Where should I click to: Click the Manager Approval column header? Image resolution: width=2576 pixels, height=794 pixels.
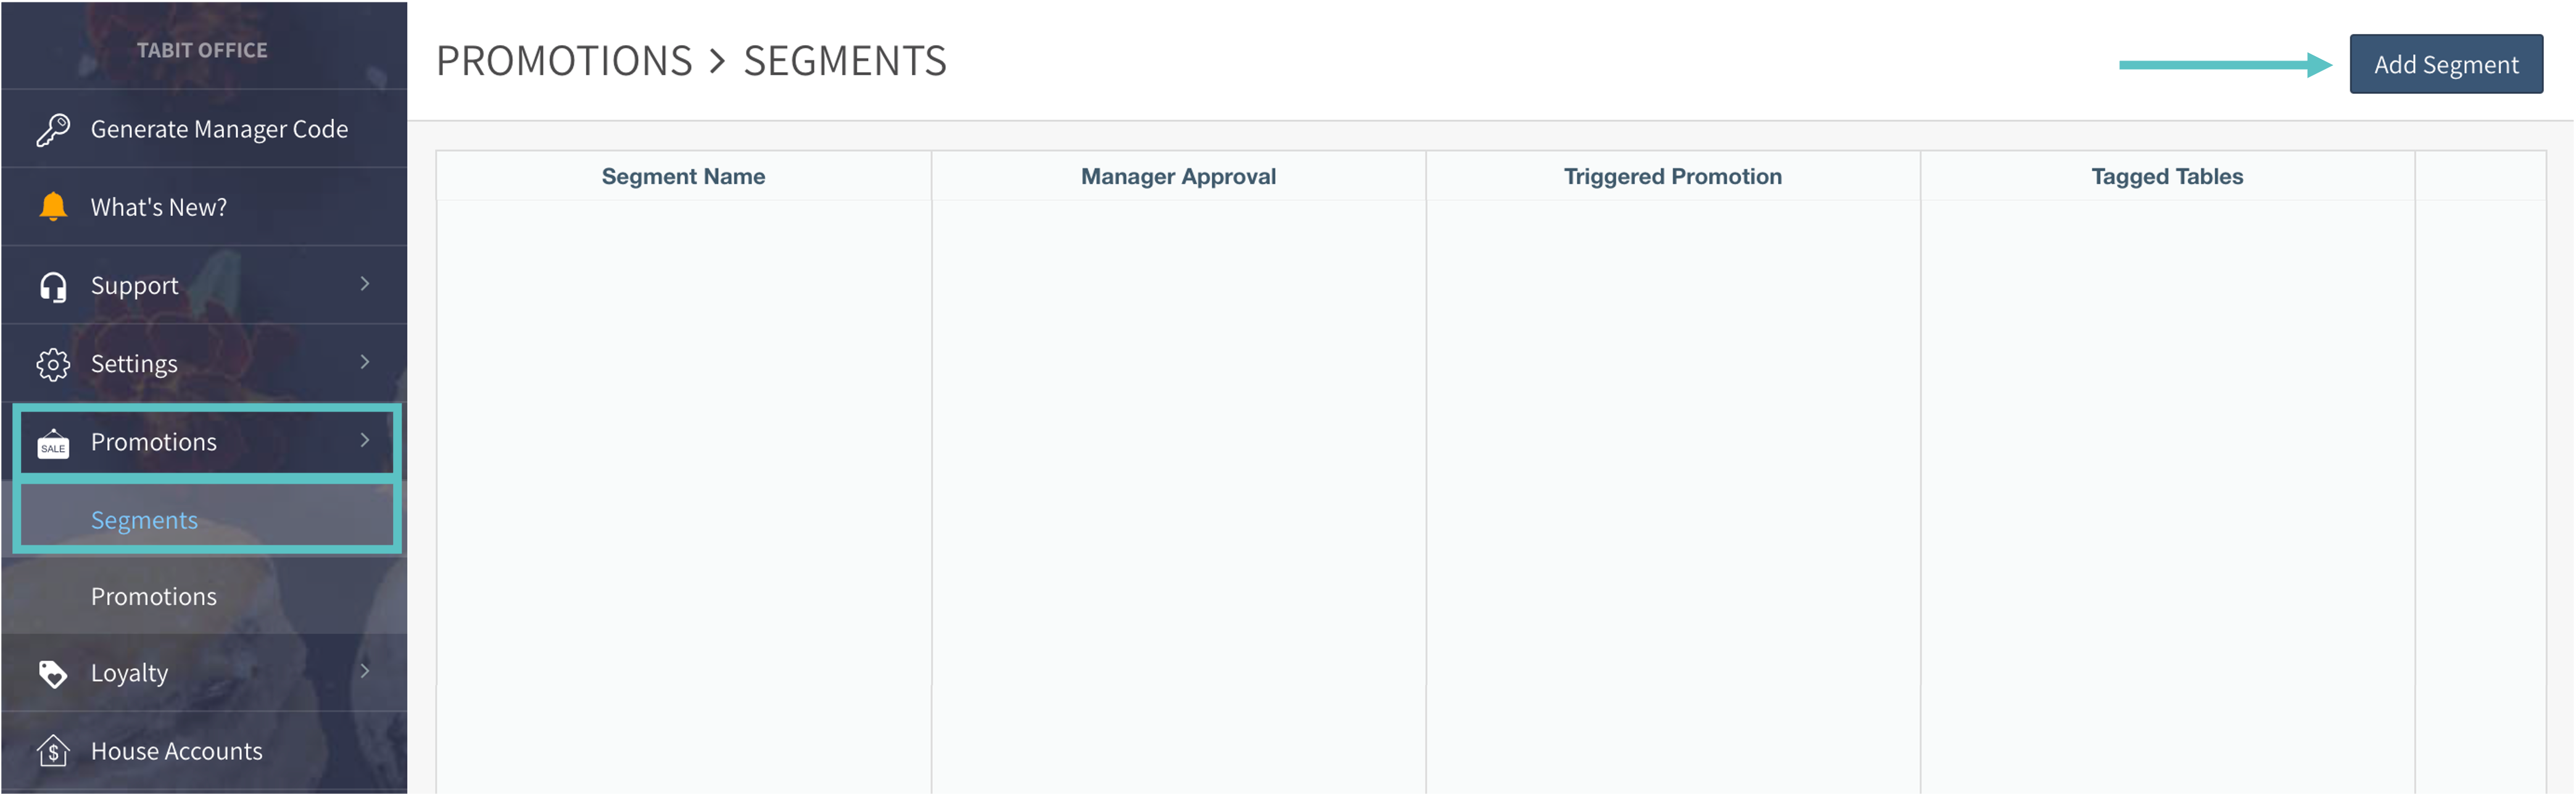1178,177
